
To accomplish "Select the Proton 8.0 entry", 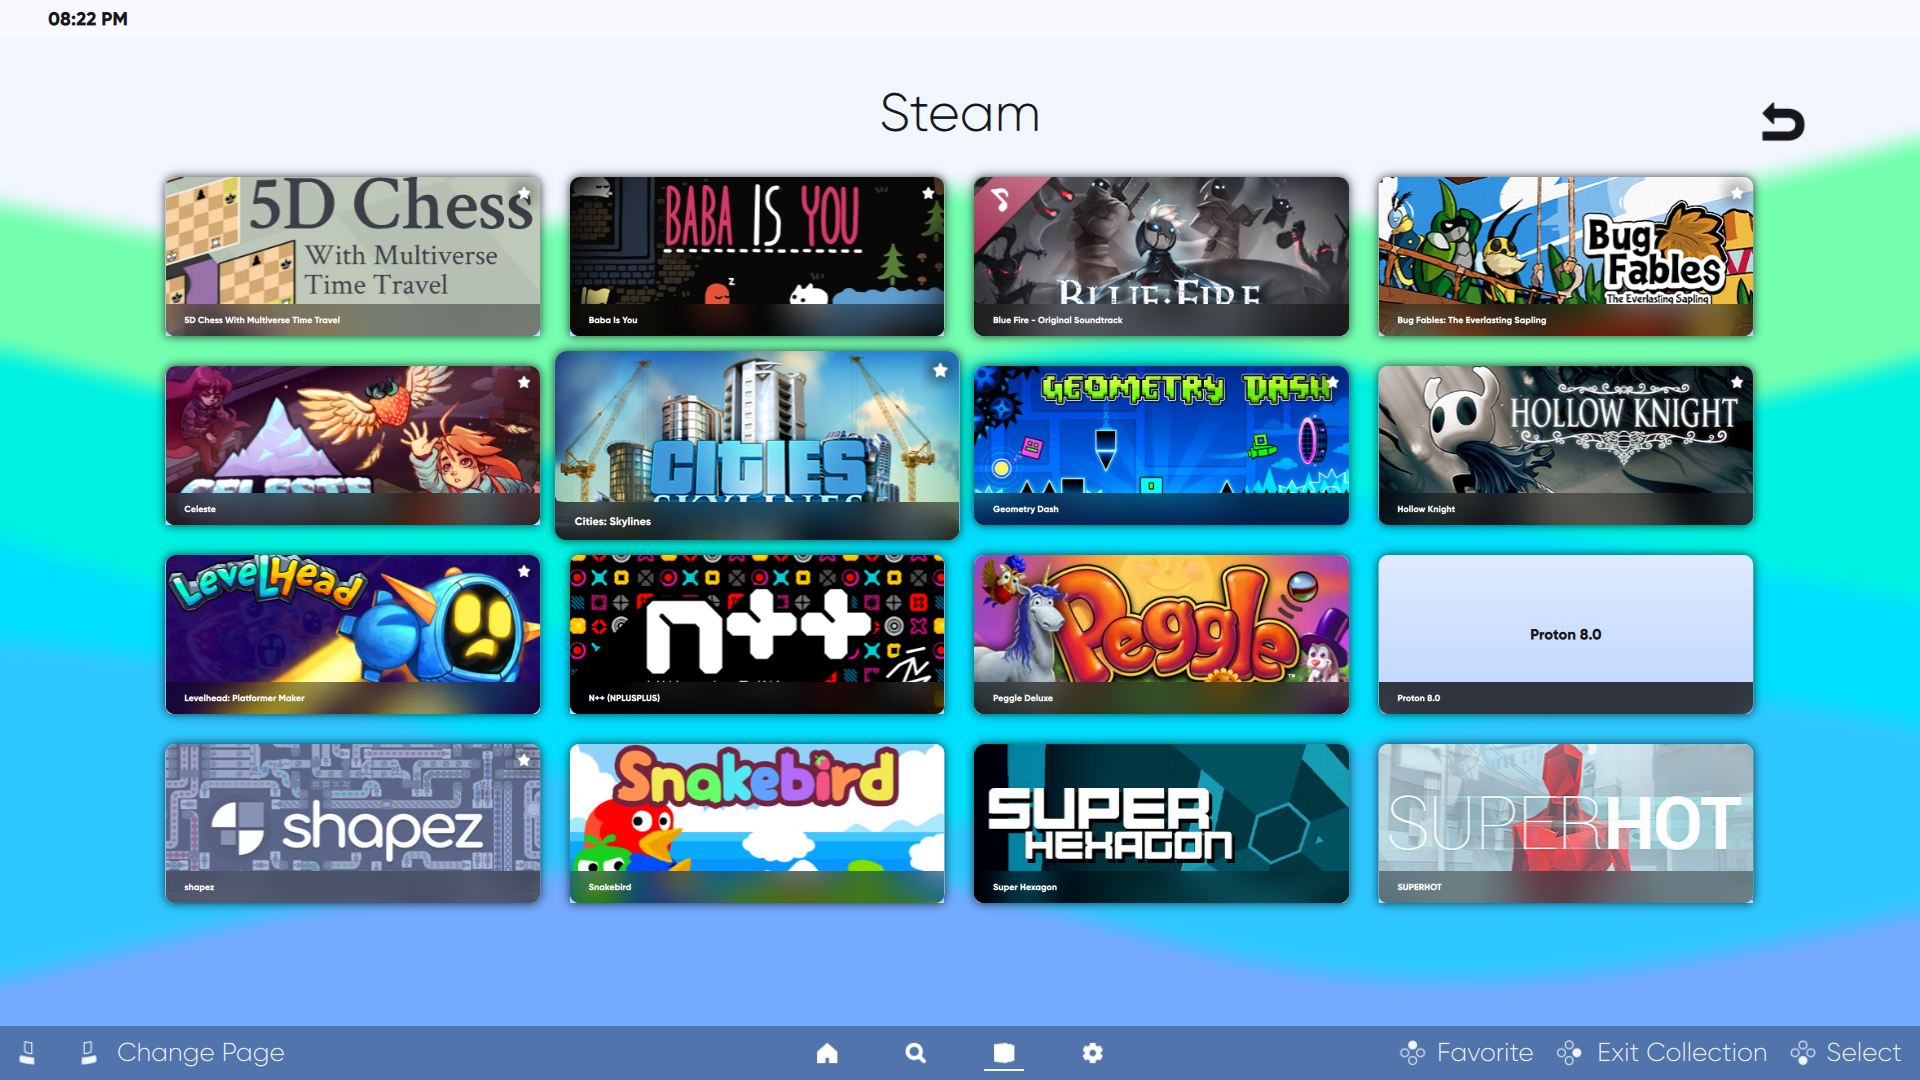I will click(1565, 634).
